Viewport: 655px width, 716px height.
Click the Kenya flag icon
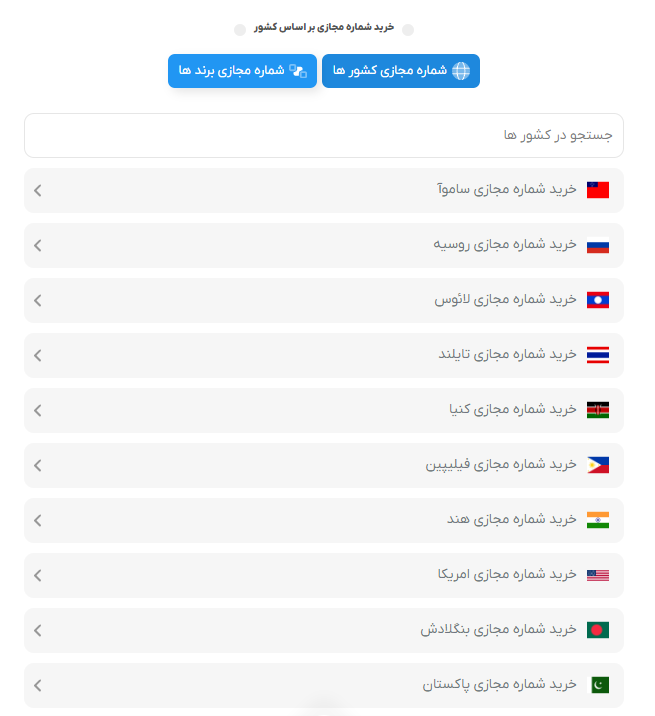(x=598, y=410)
